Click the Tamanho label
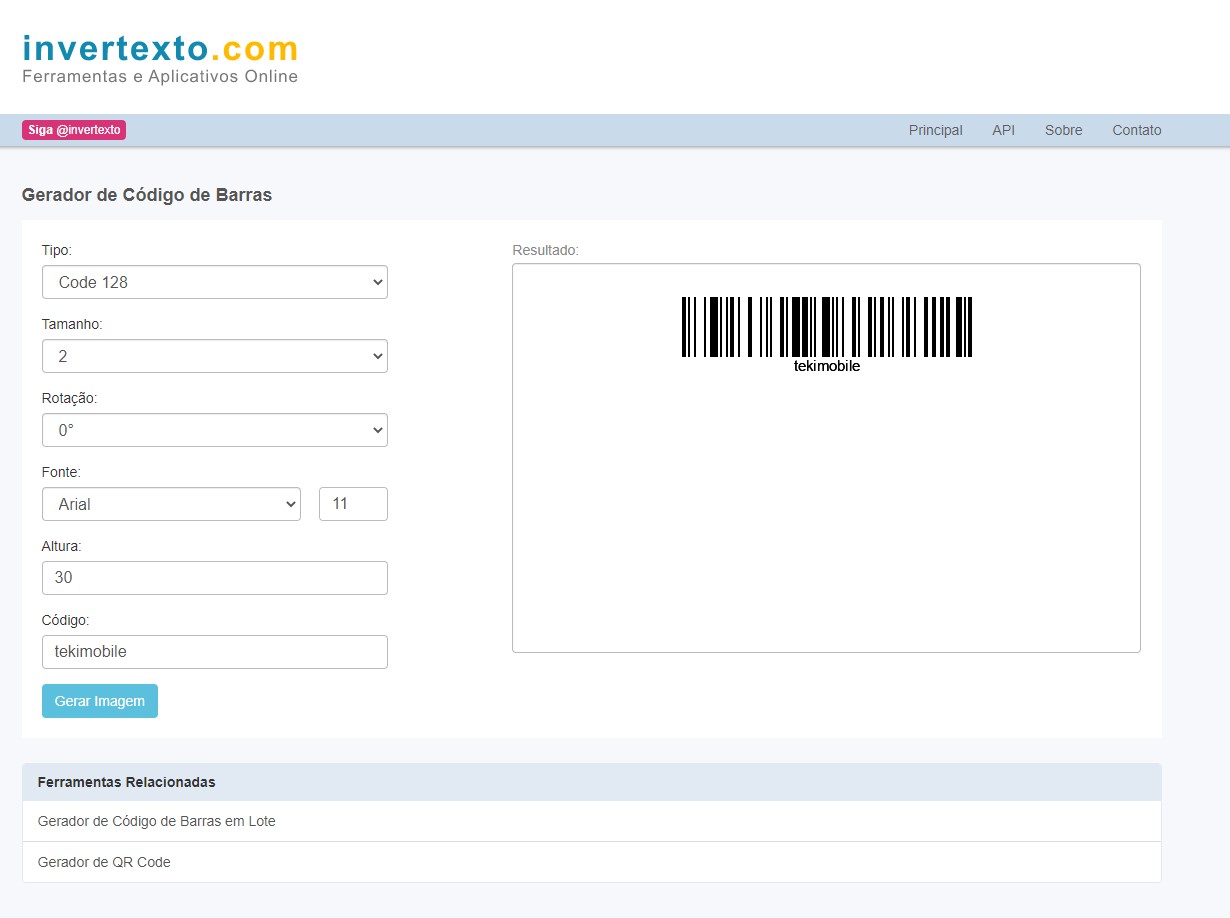This screenshot has width=1230, height=918. [x=72, y=324]
